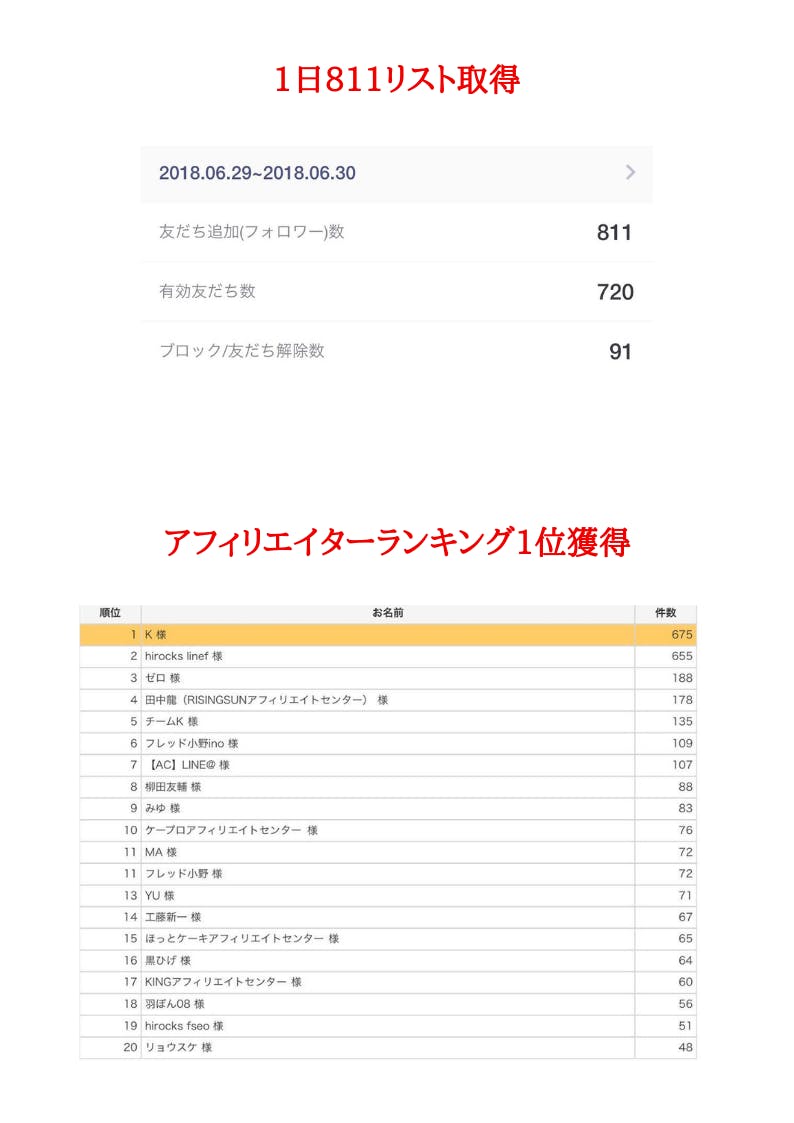The width and height of the screenshot is (794, 1123).
Task: Click the 友だち追加(フォロワー)数 row
Action: 395,232
